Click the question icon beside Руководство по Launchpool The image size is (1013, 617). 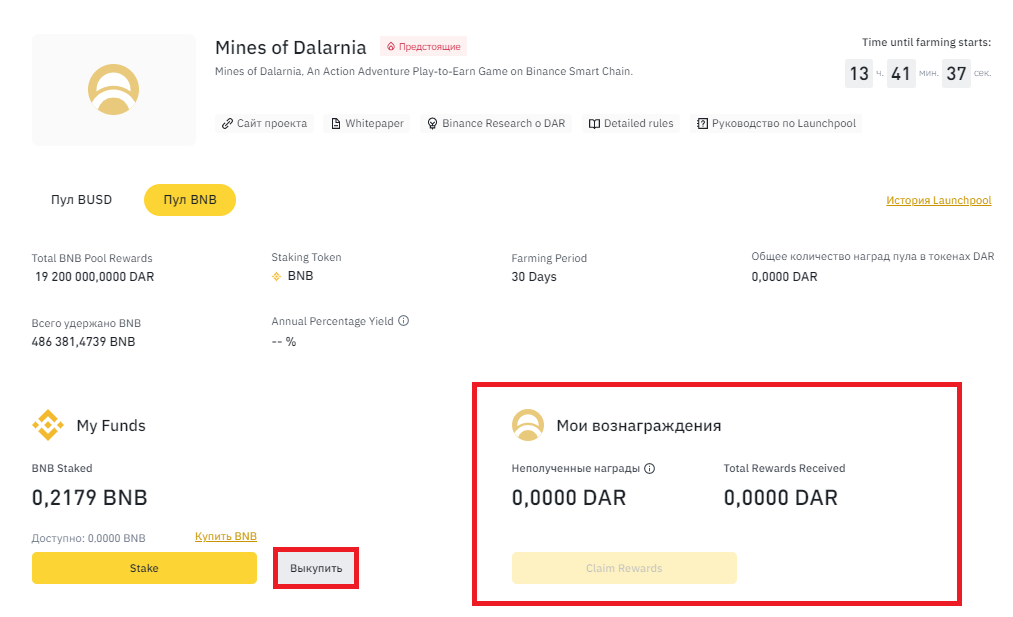702,123
